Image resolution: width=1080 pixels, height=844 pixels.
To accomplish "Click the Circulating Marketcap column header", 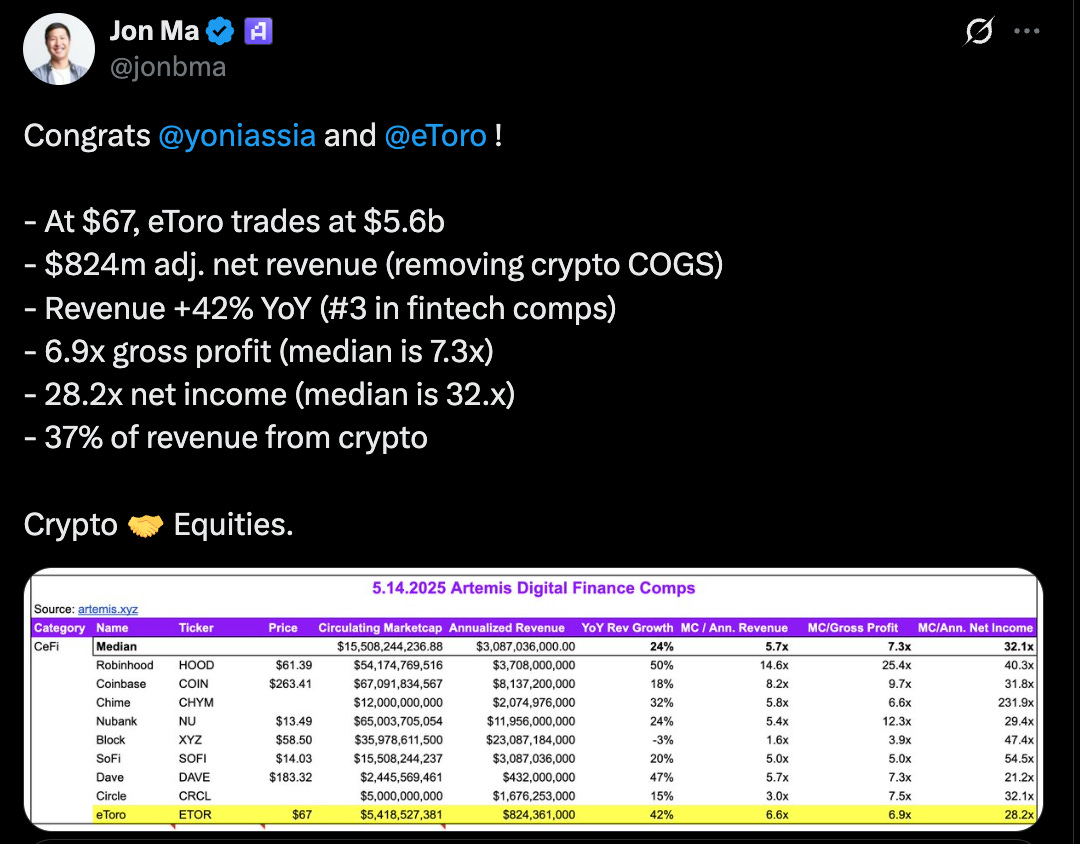I will point(380,628).
